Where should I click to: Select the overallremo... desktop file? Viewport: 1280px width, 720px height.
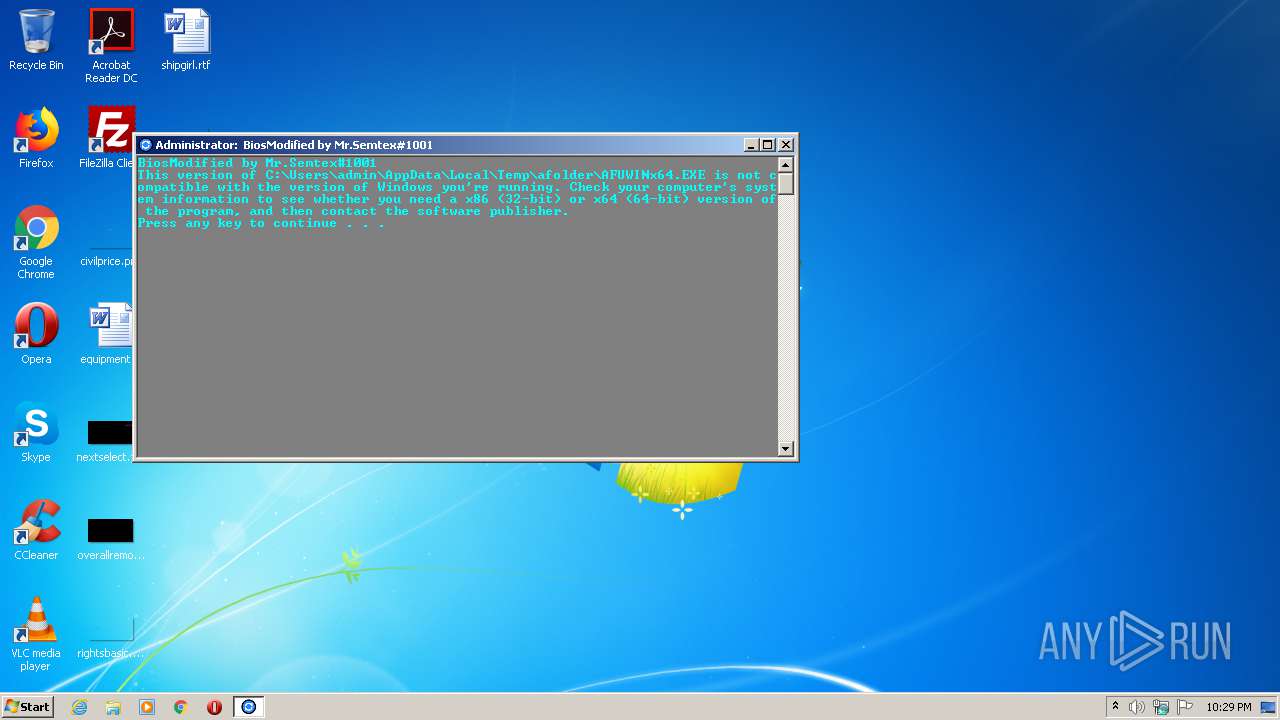[x=110, y=538]
